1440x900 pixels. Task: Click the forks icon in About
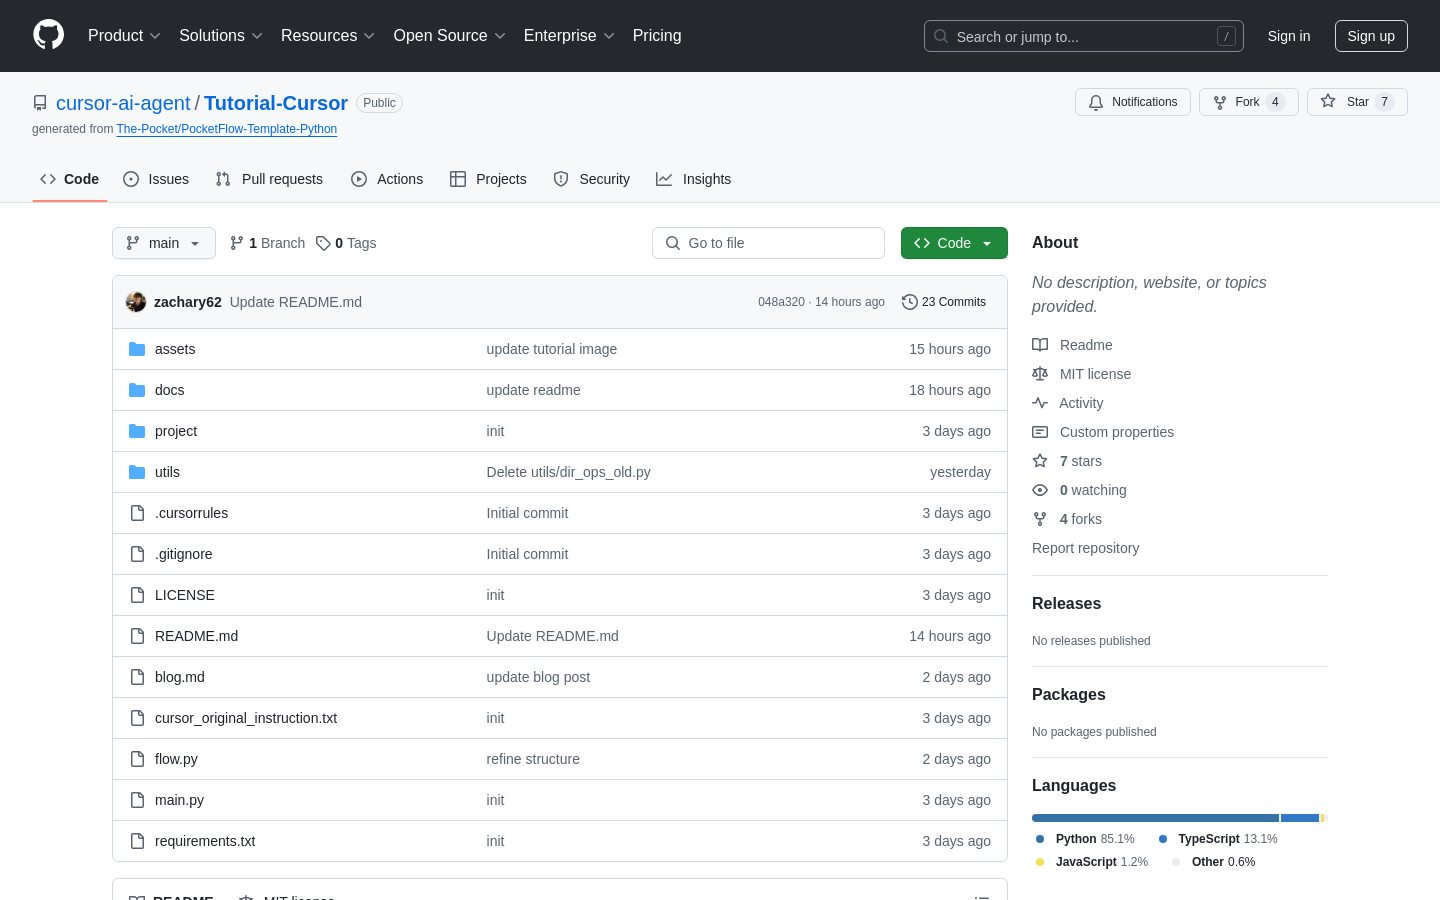(1040, 519)
